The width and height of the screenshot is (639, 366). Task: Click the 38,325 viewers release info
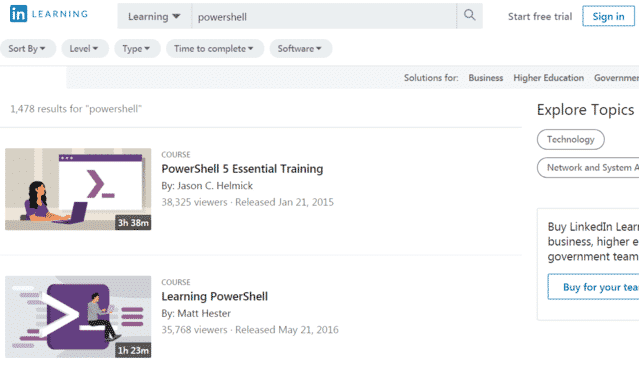[247, 202]
